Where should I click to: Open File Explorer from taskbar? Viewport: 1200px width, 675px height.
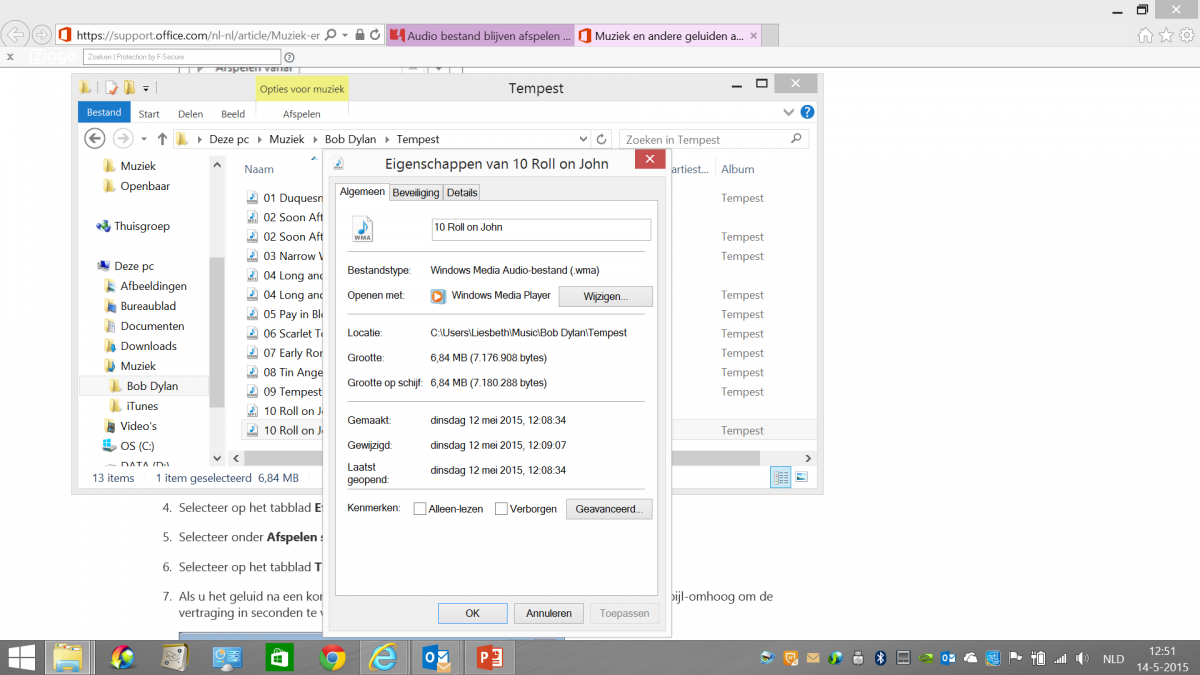click(x=68, y=658)
